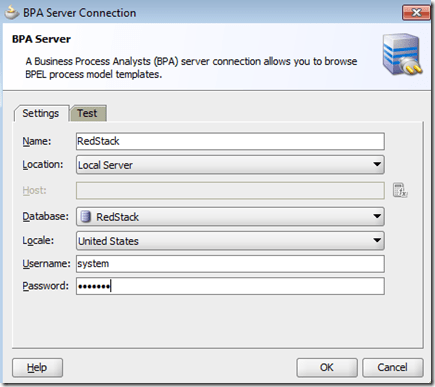
Task: Click the Location: label
Action: pyautogui.click(x=43, y=165)
